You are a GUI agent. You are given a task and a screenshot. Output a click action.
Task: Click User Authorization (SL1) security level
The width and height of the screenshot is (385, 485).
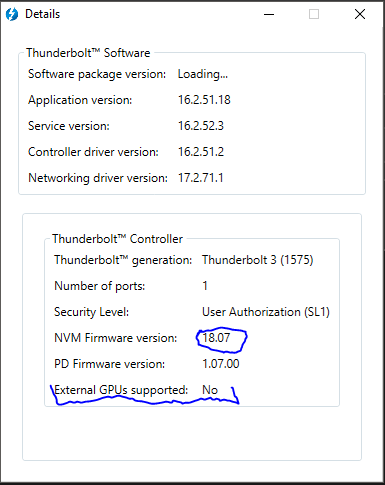(x=266, y=312)
